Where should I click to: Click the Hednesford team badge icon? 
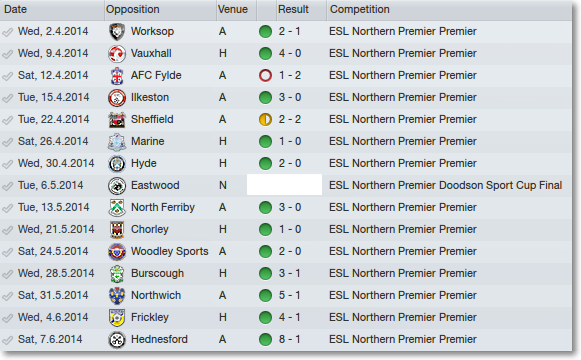[x=117, y=340]
